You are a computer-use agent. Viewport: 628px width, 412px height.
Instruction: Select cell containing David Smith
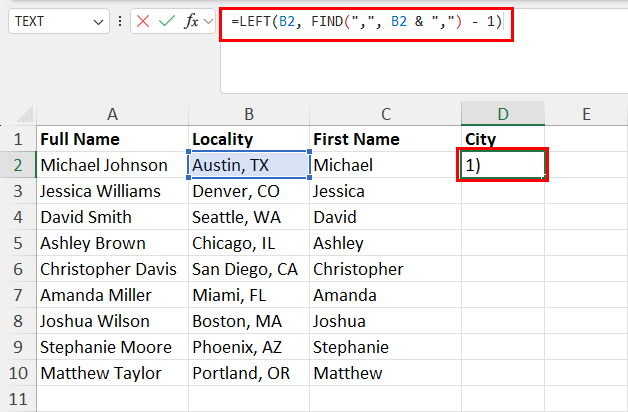coord(113,217)
